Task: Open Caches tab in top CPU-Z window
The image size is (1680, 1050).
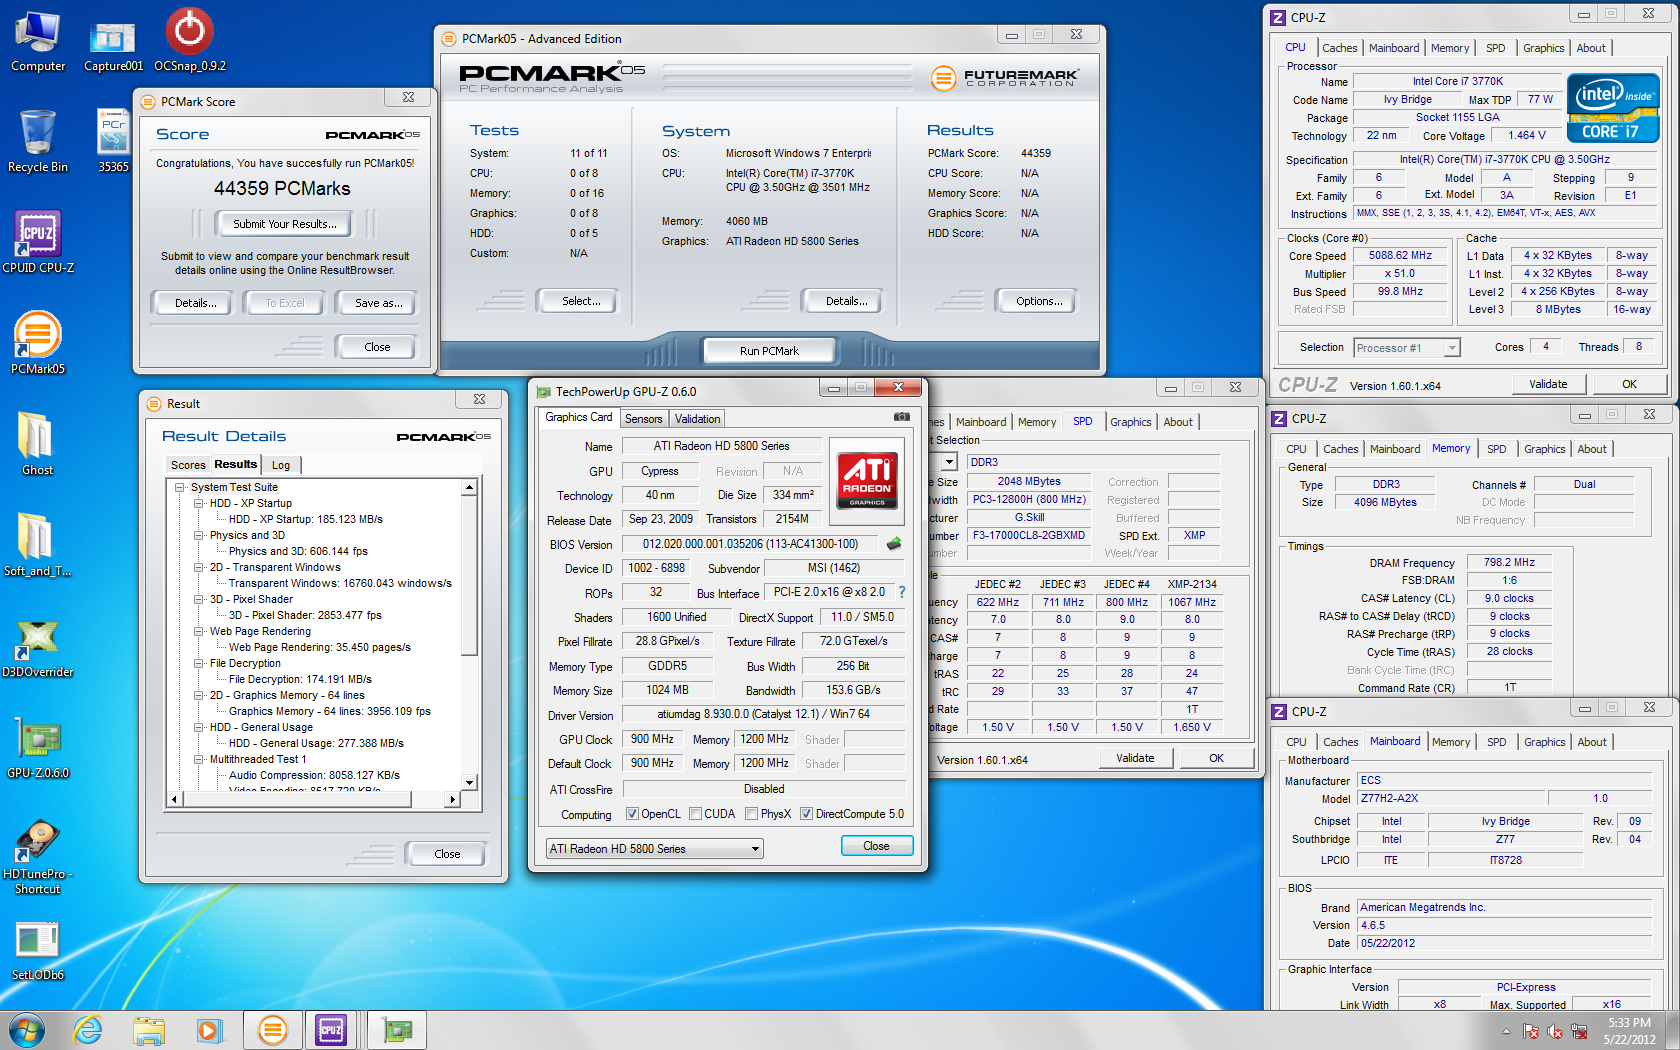Action: click(x=1339, y=48)
